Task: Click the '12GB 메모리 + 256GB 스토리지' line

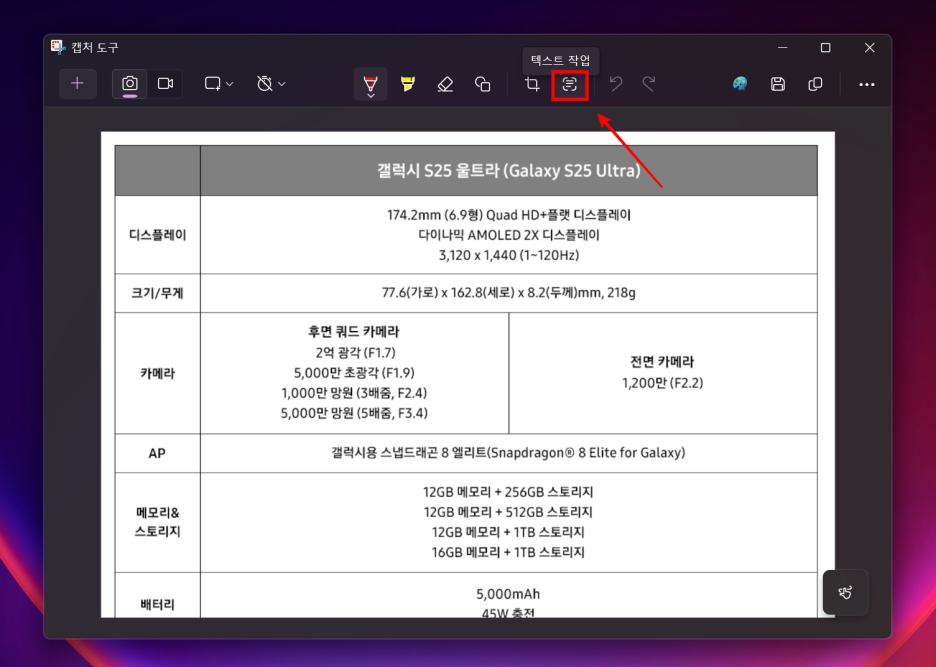Action: pos(509,492)
